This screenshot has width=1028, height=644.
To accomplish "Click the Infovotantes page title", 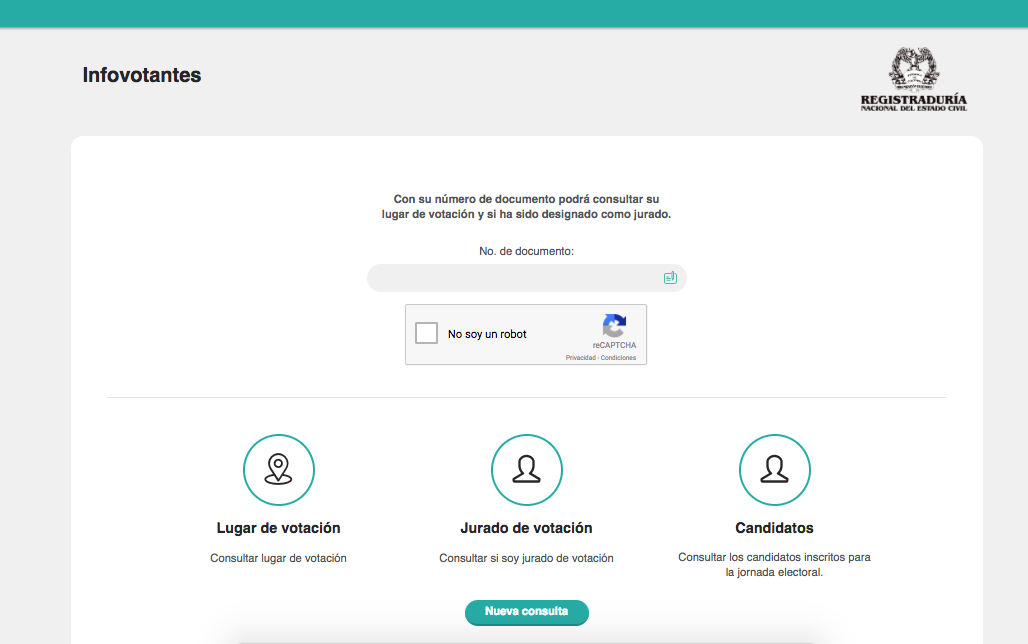I will pos(142,75).
